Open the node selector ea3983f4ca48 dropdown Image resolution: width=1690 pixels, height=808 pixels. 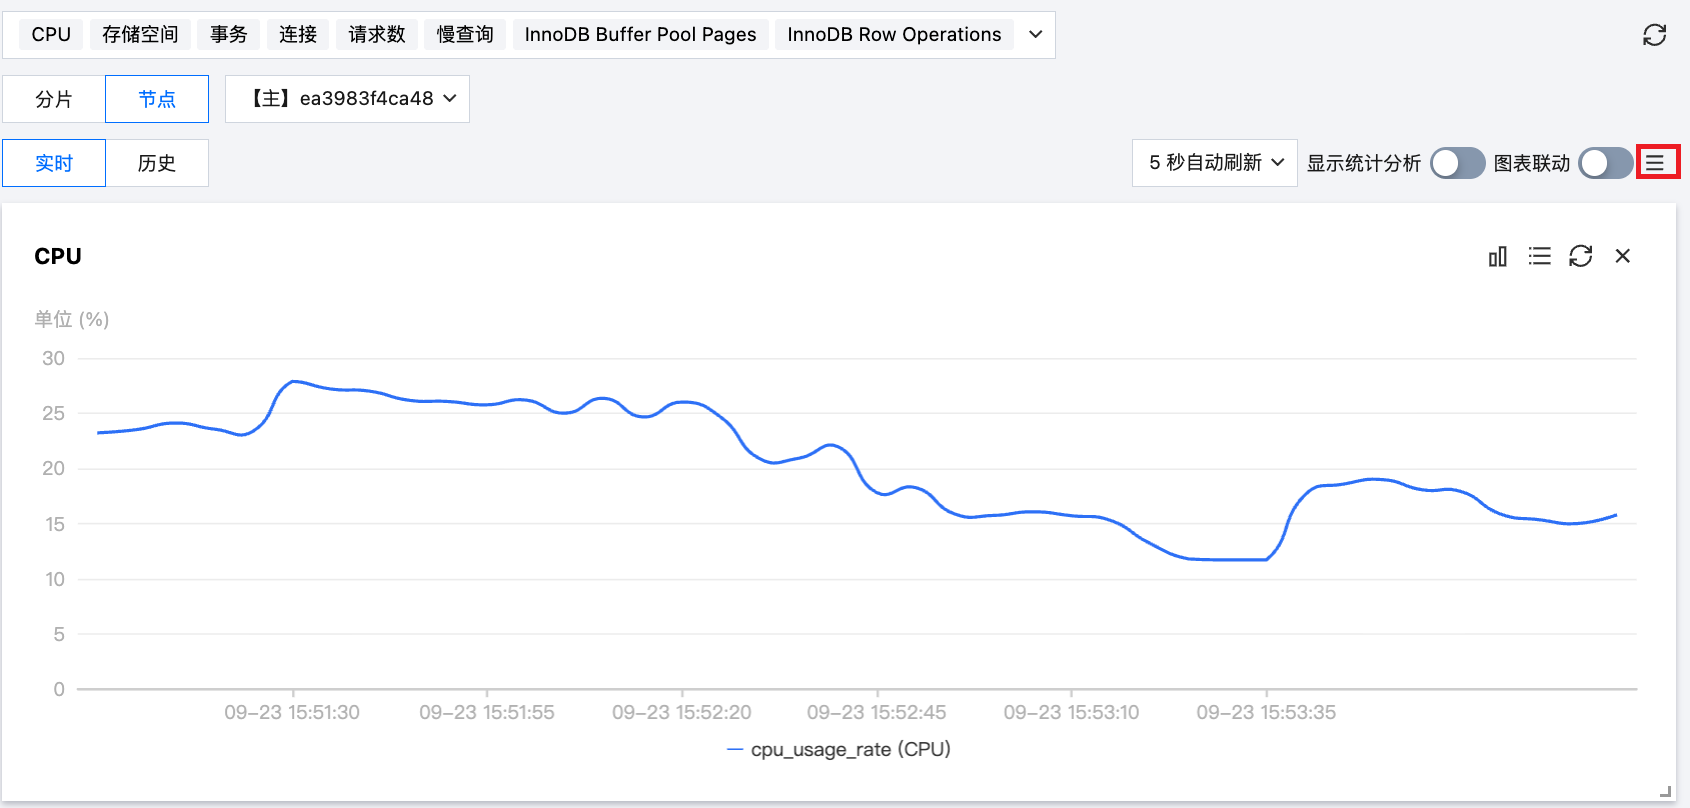[x=347, y=99]
